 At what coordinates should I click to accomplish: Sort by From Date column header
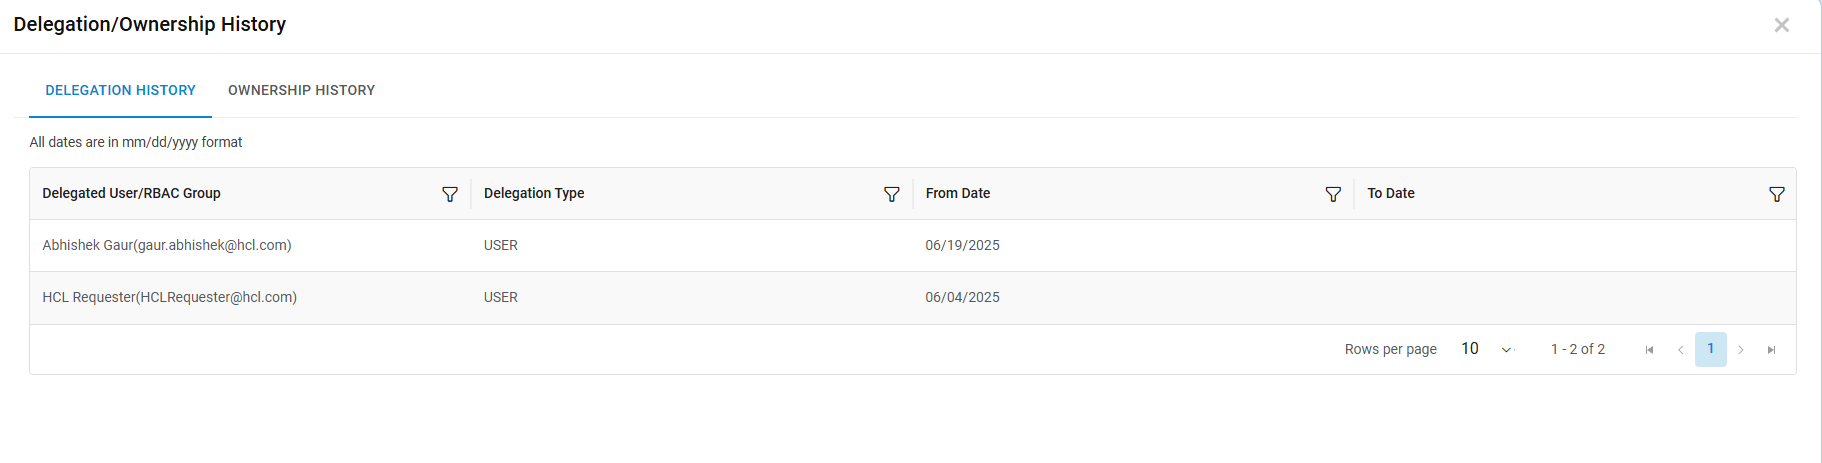tap(957, 193)
